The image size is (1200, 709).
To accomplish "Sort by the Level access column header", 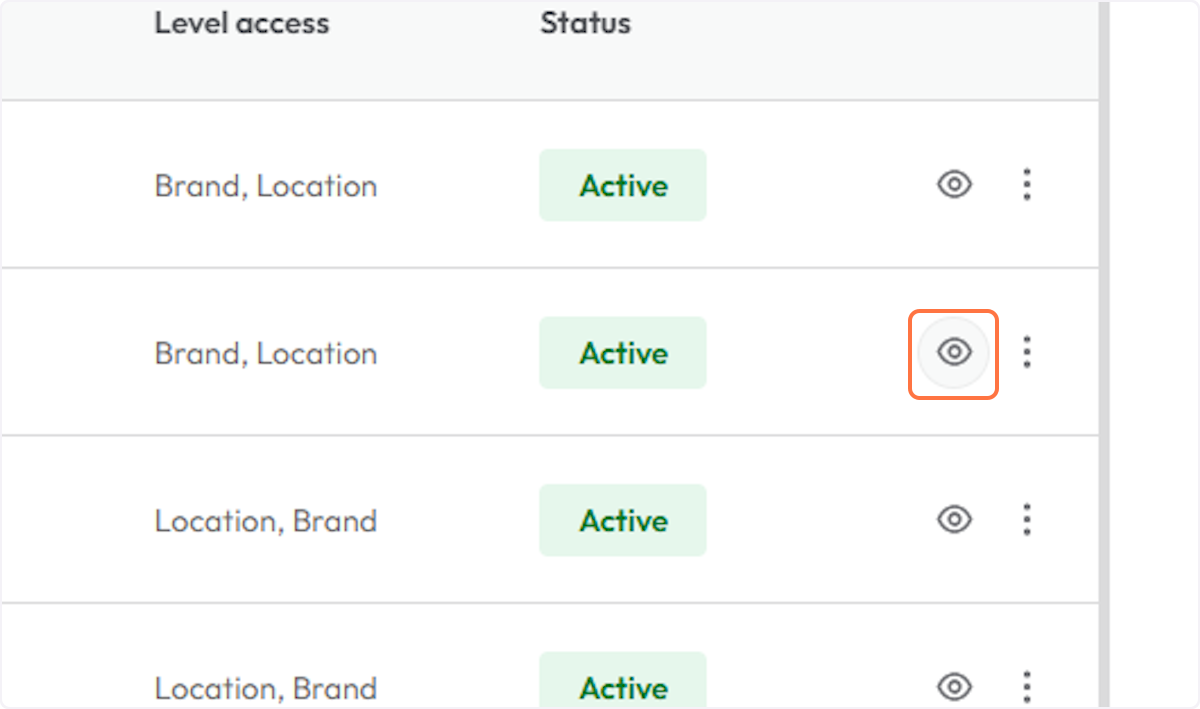I will click(x=241, y=24).
